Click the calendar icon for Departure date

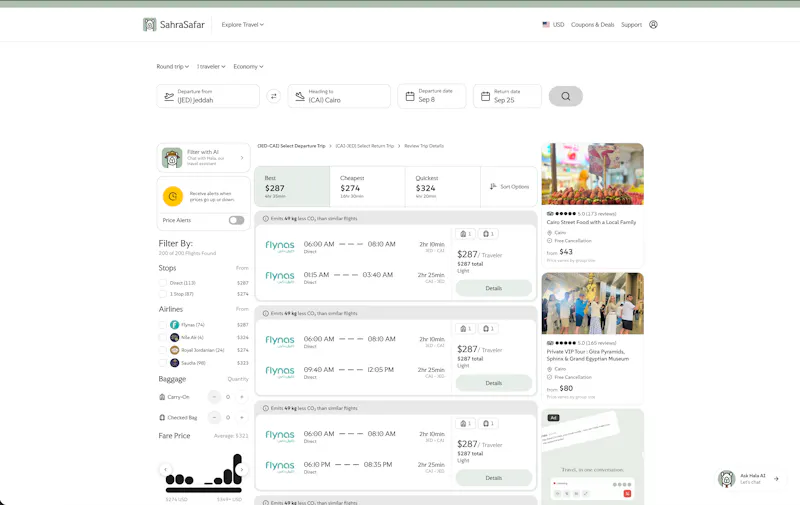[410, 96]
